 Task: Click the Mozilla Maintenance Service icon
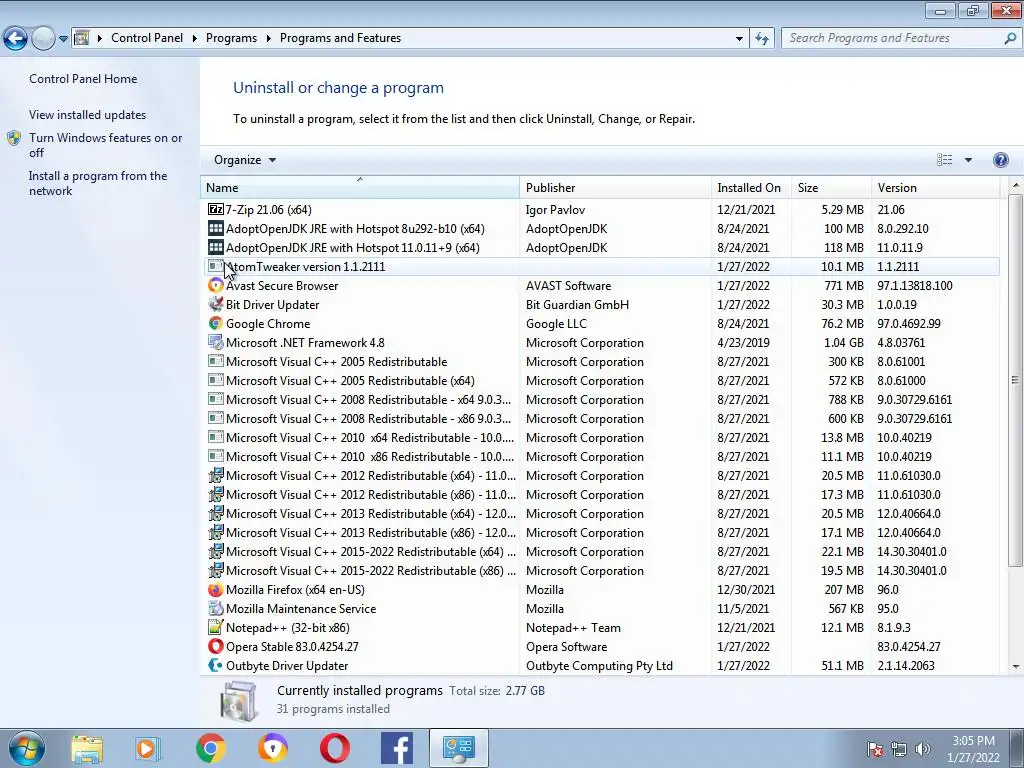pyautogui.click(x=216, y=609)
